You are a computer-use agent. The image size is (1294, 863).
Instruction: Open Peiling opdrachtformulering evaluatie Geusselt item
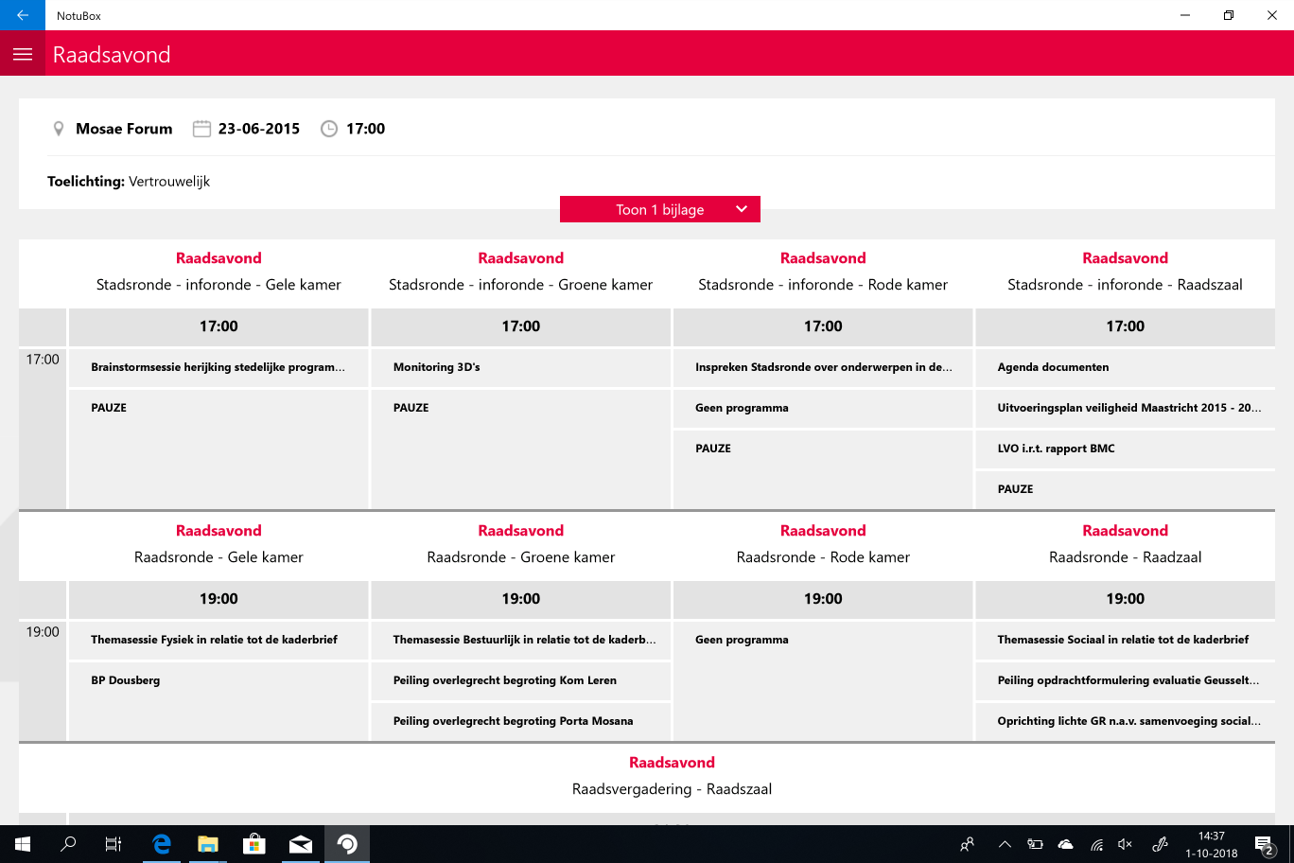click(x=1125, y=680)
